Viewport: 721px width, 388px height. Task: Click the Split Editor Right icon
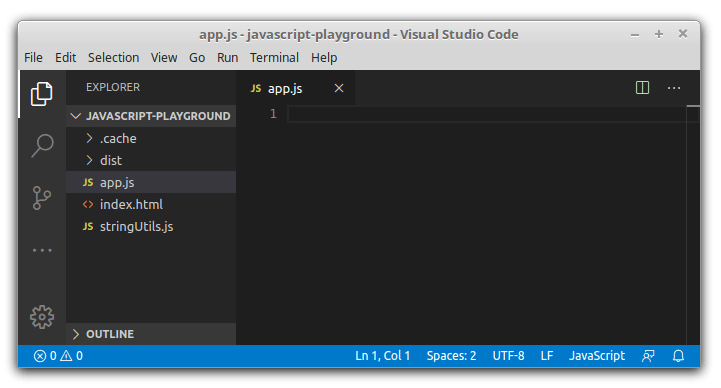point(642,88)
